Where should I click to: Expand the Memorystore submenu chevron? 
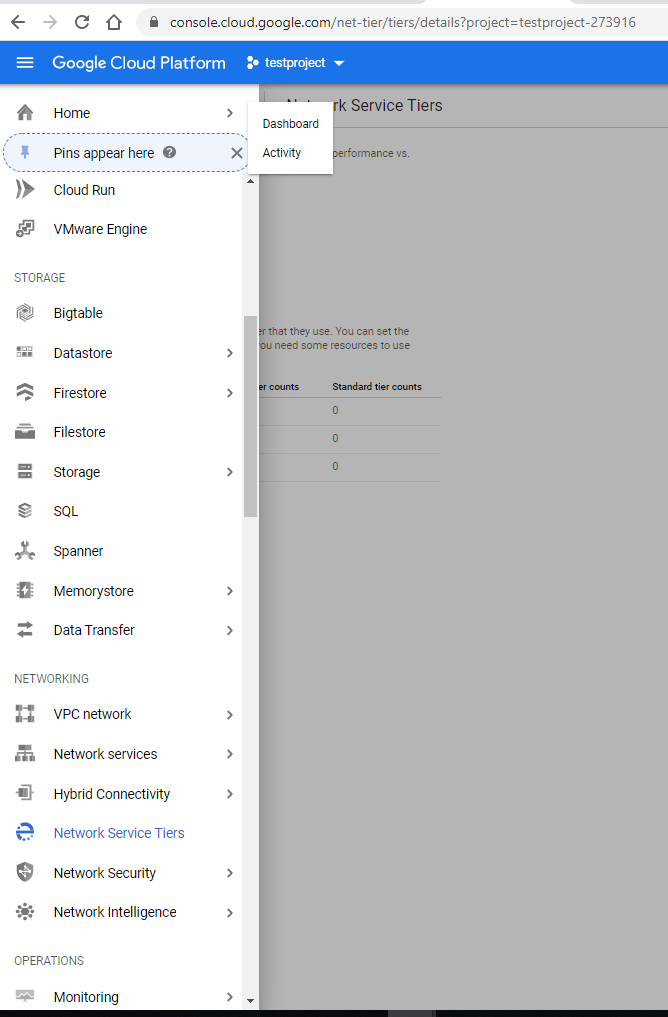point(230,591)
